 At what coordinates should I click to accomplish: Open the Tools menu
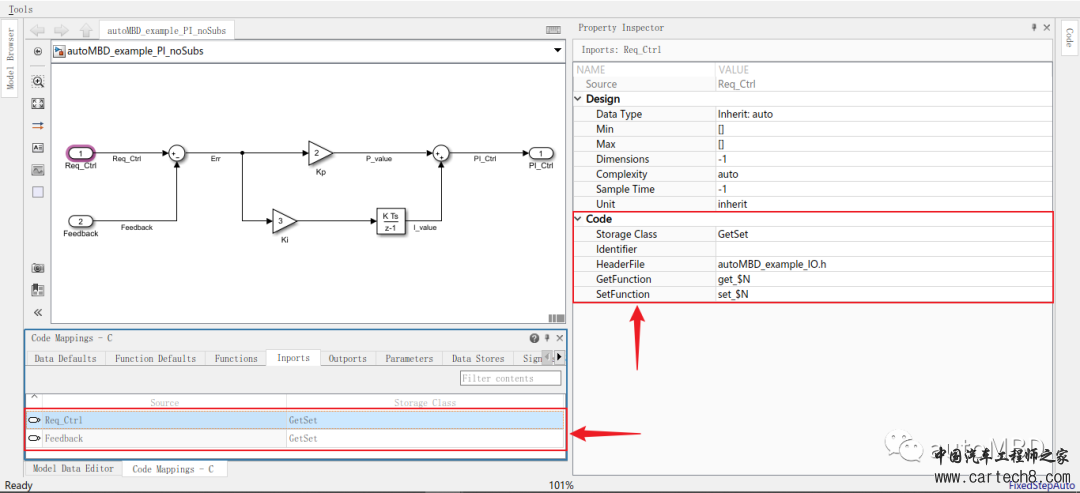[x=21, y=10]
